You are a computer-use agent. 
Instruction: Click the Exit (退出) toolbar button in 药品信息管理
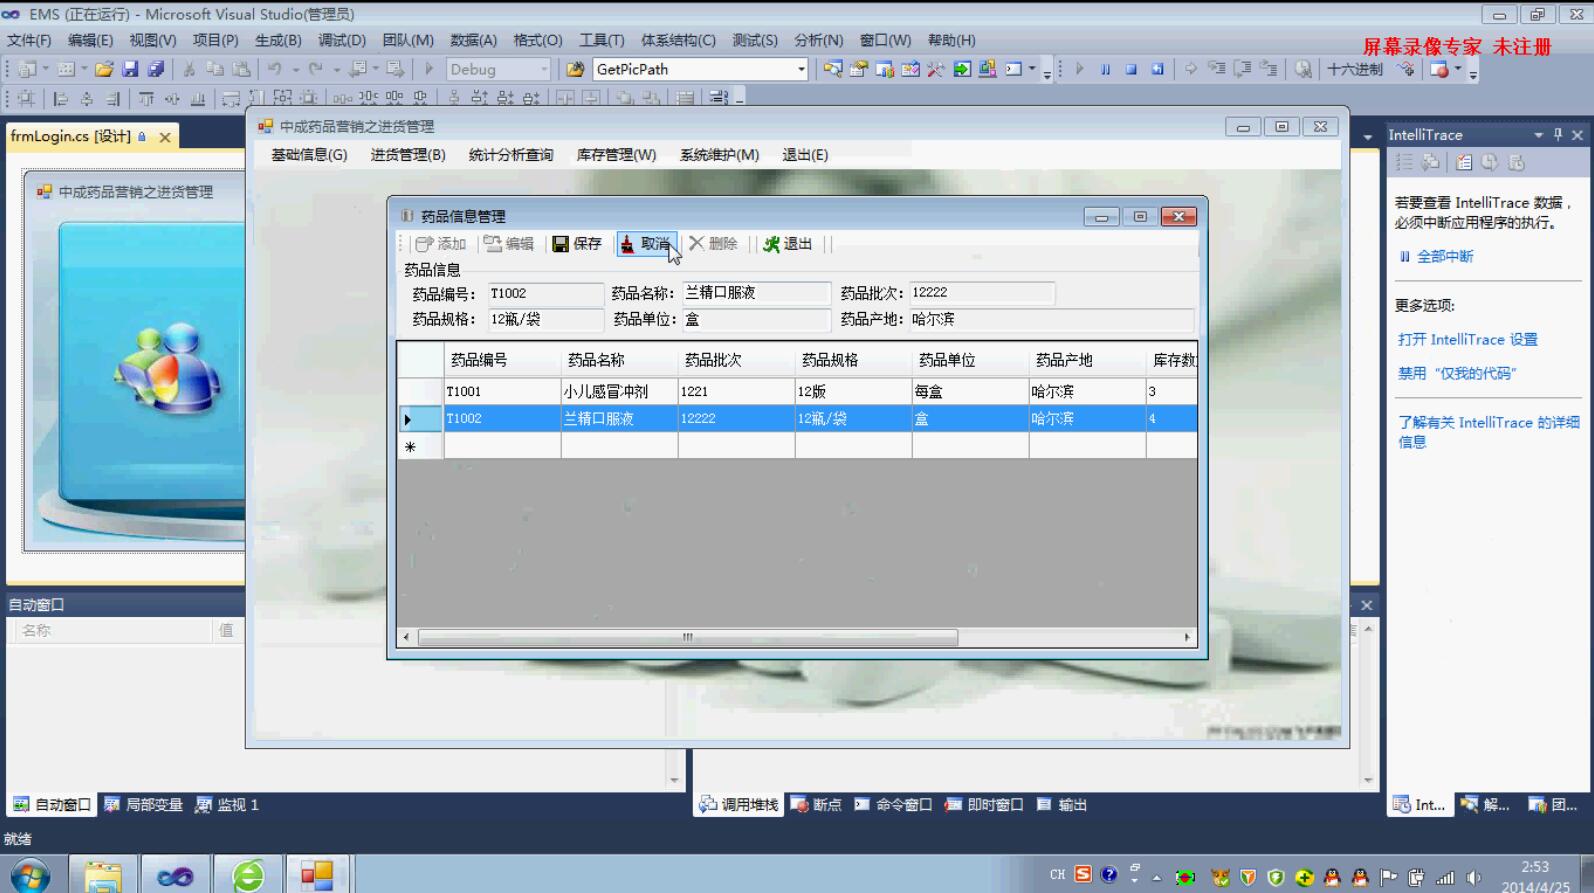coord(788,244)
